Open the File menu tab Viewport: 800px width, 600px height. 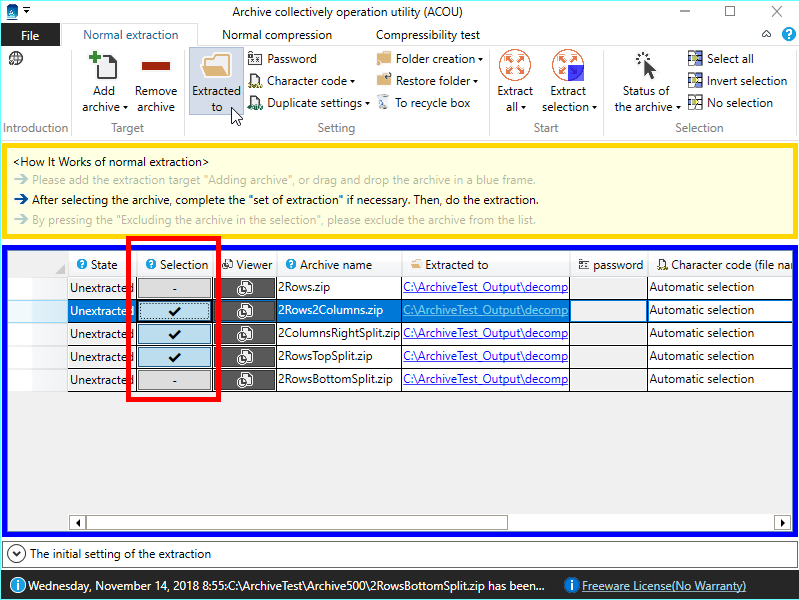(30, 35)
